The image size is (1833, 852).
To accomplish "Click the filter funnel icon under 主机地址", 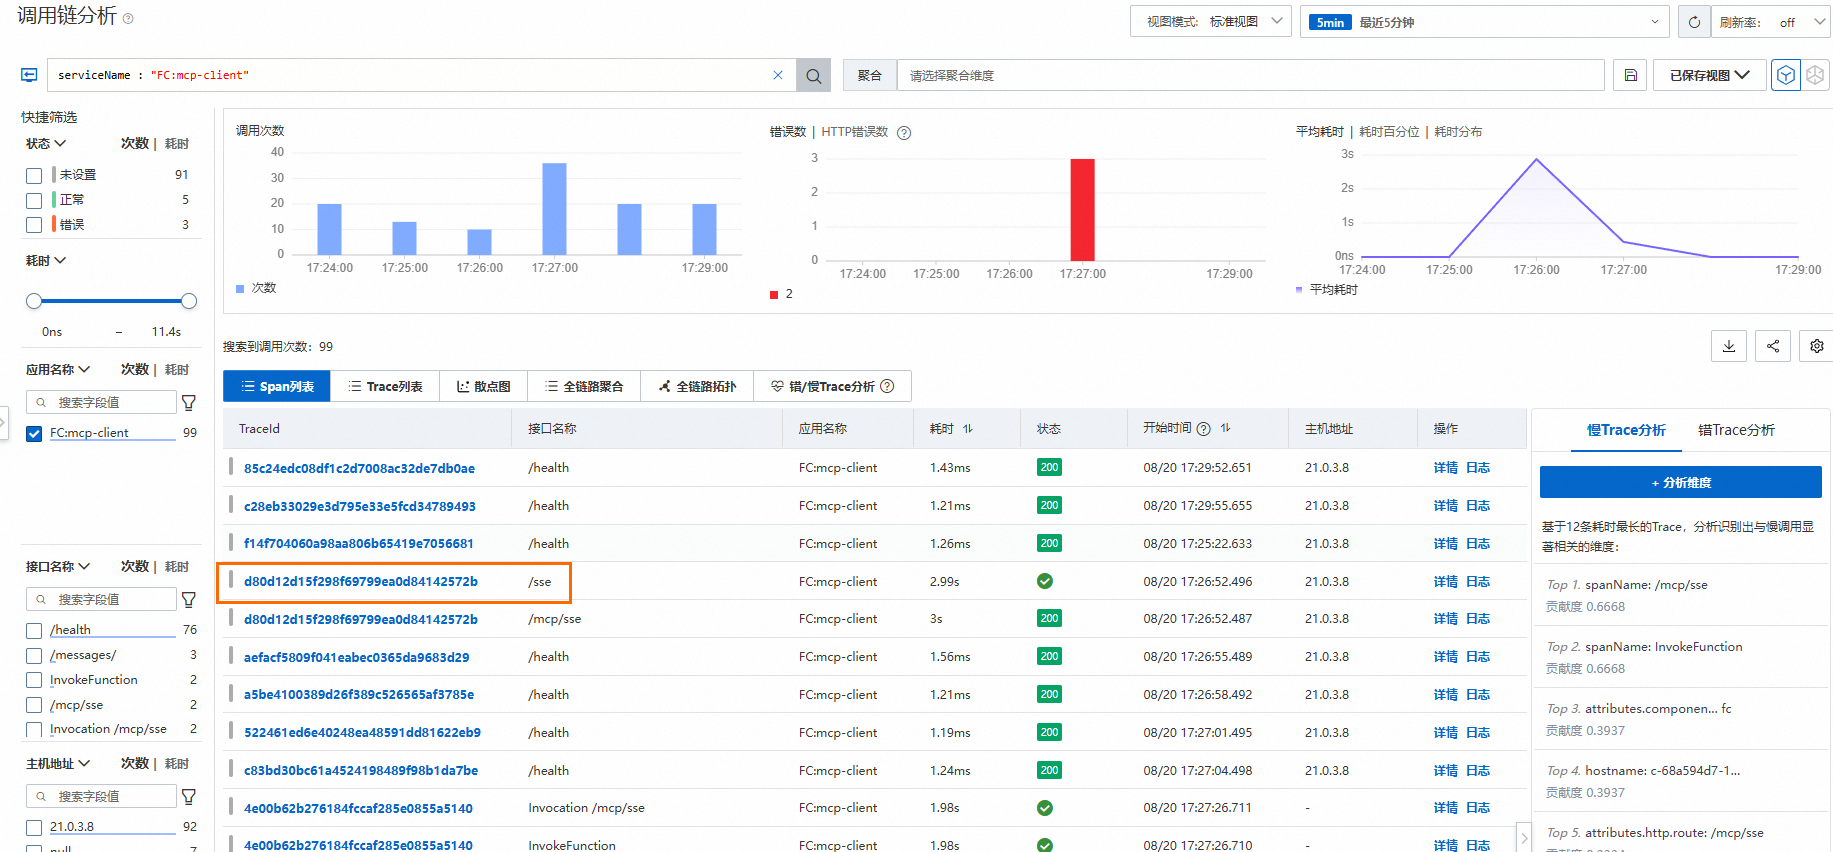I will click(x=188, y=796).
